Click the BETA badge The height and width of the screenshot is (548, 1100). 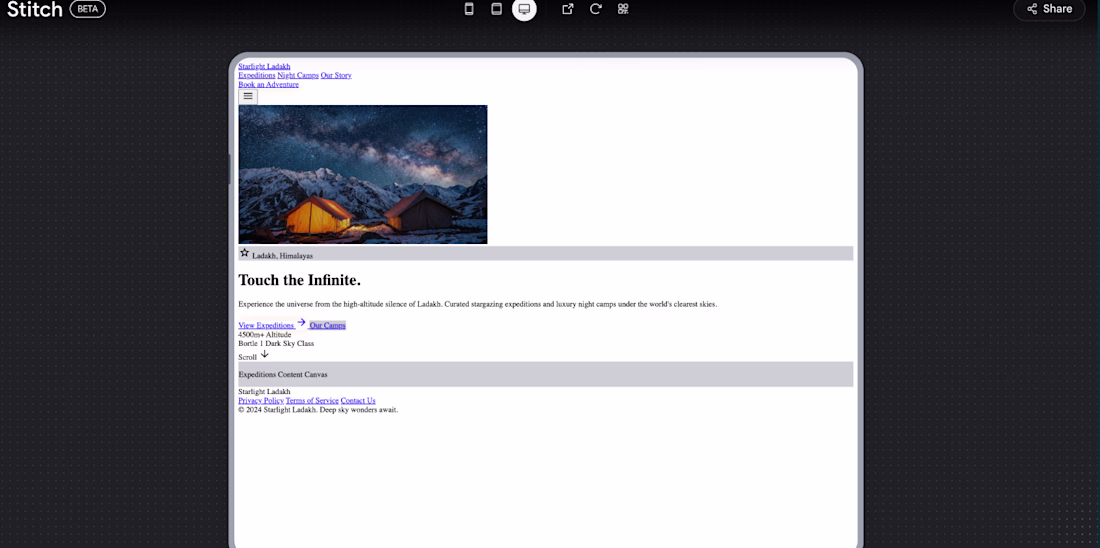pyautogui.click(x=88, y=9)
